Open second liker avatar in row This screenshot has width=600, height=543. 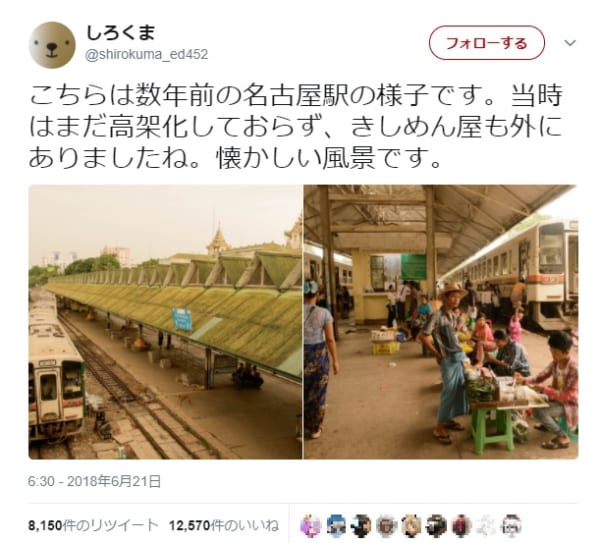[x=336, y=525]
